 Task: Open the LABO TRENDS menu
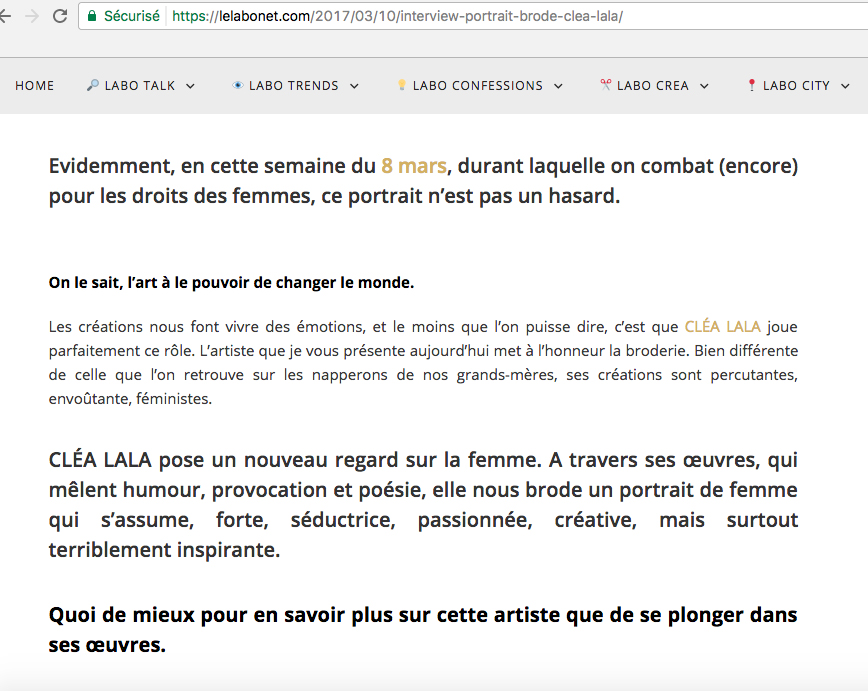click(x=293, y=86)
